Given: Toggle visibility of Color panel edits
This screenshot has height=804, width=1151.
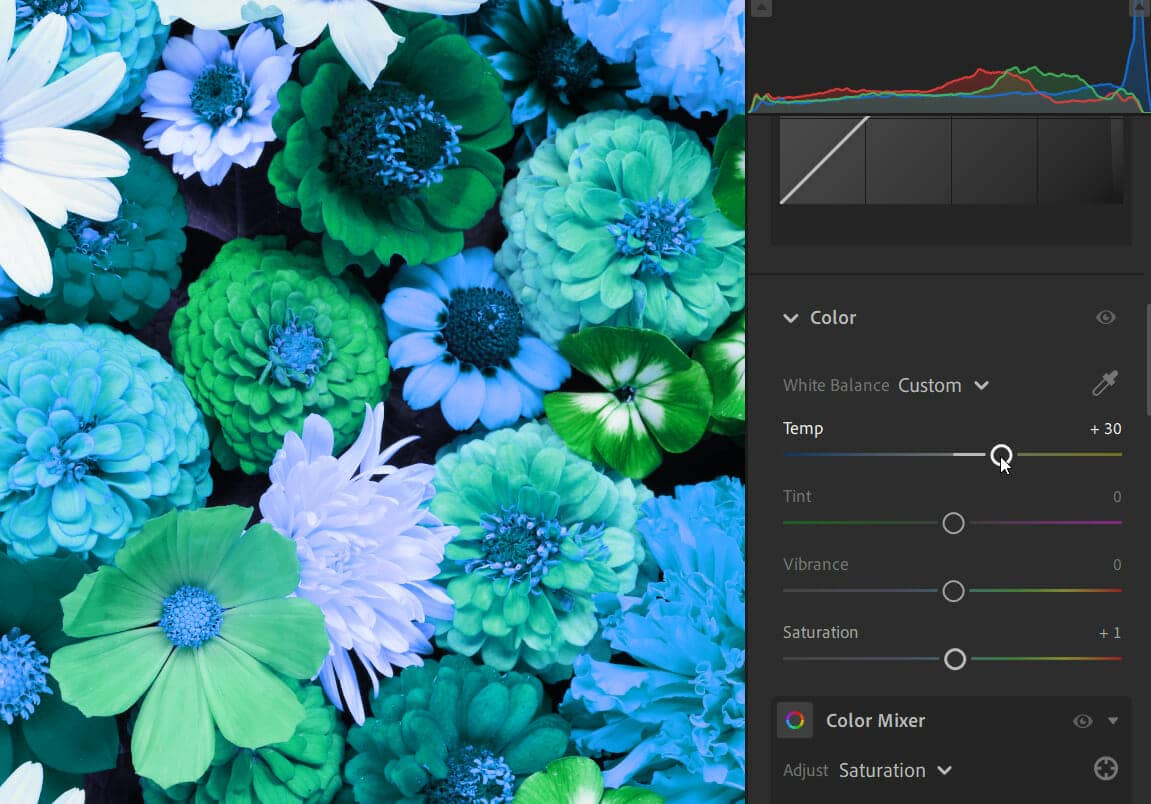Looking at the screenshot, I should click(x=1105, y=317).
